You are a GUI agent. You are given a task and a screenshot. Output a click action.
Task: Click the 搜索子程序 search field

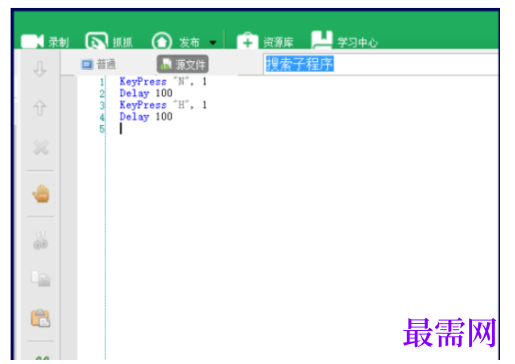point(381,64)
